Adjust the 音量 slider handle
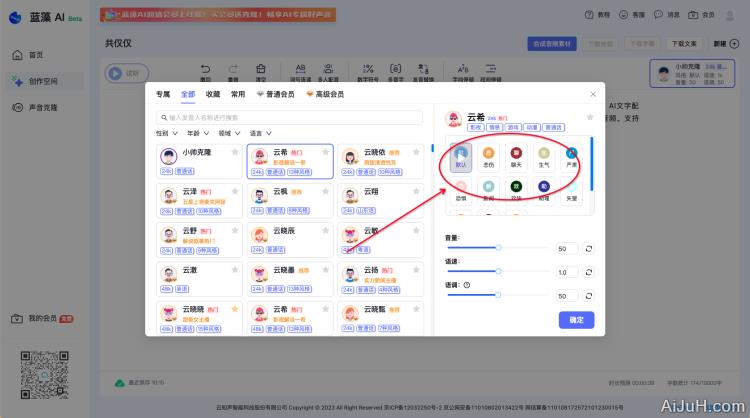Screen dimensions: 750x418 (x=499, y=248)
